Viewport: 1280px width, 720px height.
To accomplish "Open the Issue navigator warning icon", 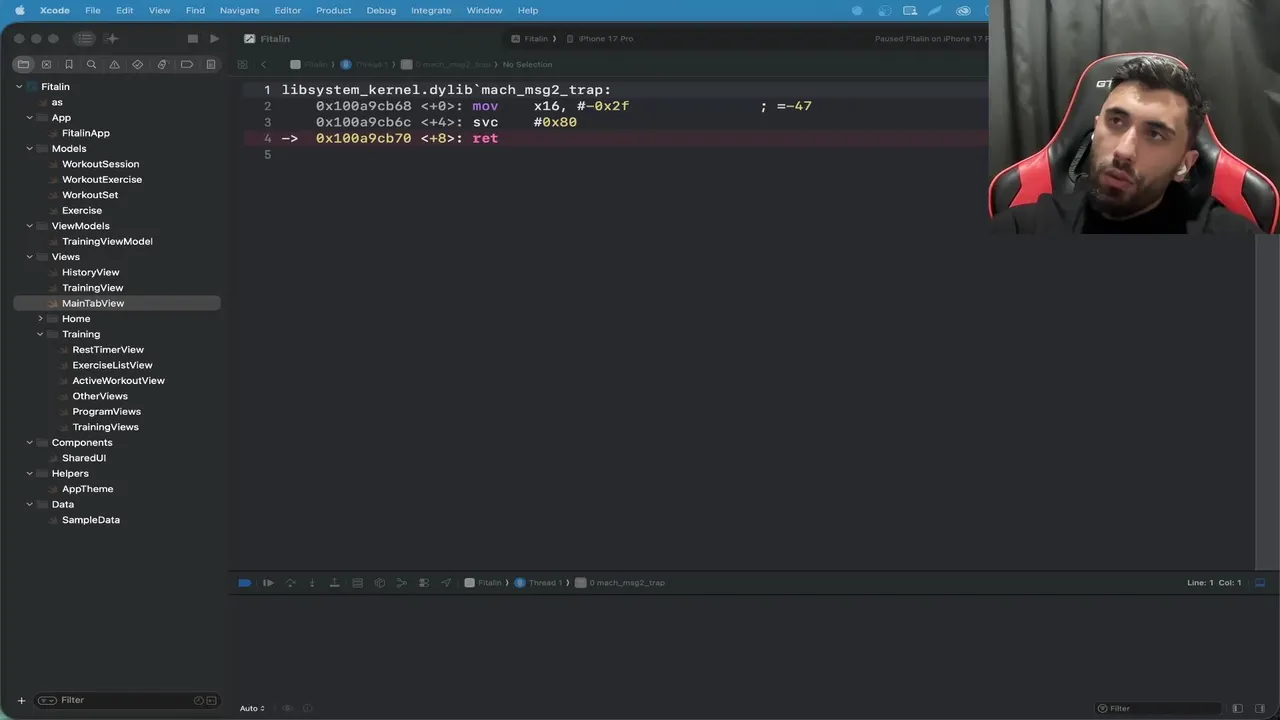I will coord(114,64).
